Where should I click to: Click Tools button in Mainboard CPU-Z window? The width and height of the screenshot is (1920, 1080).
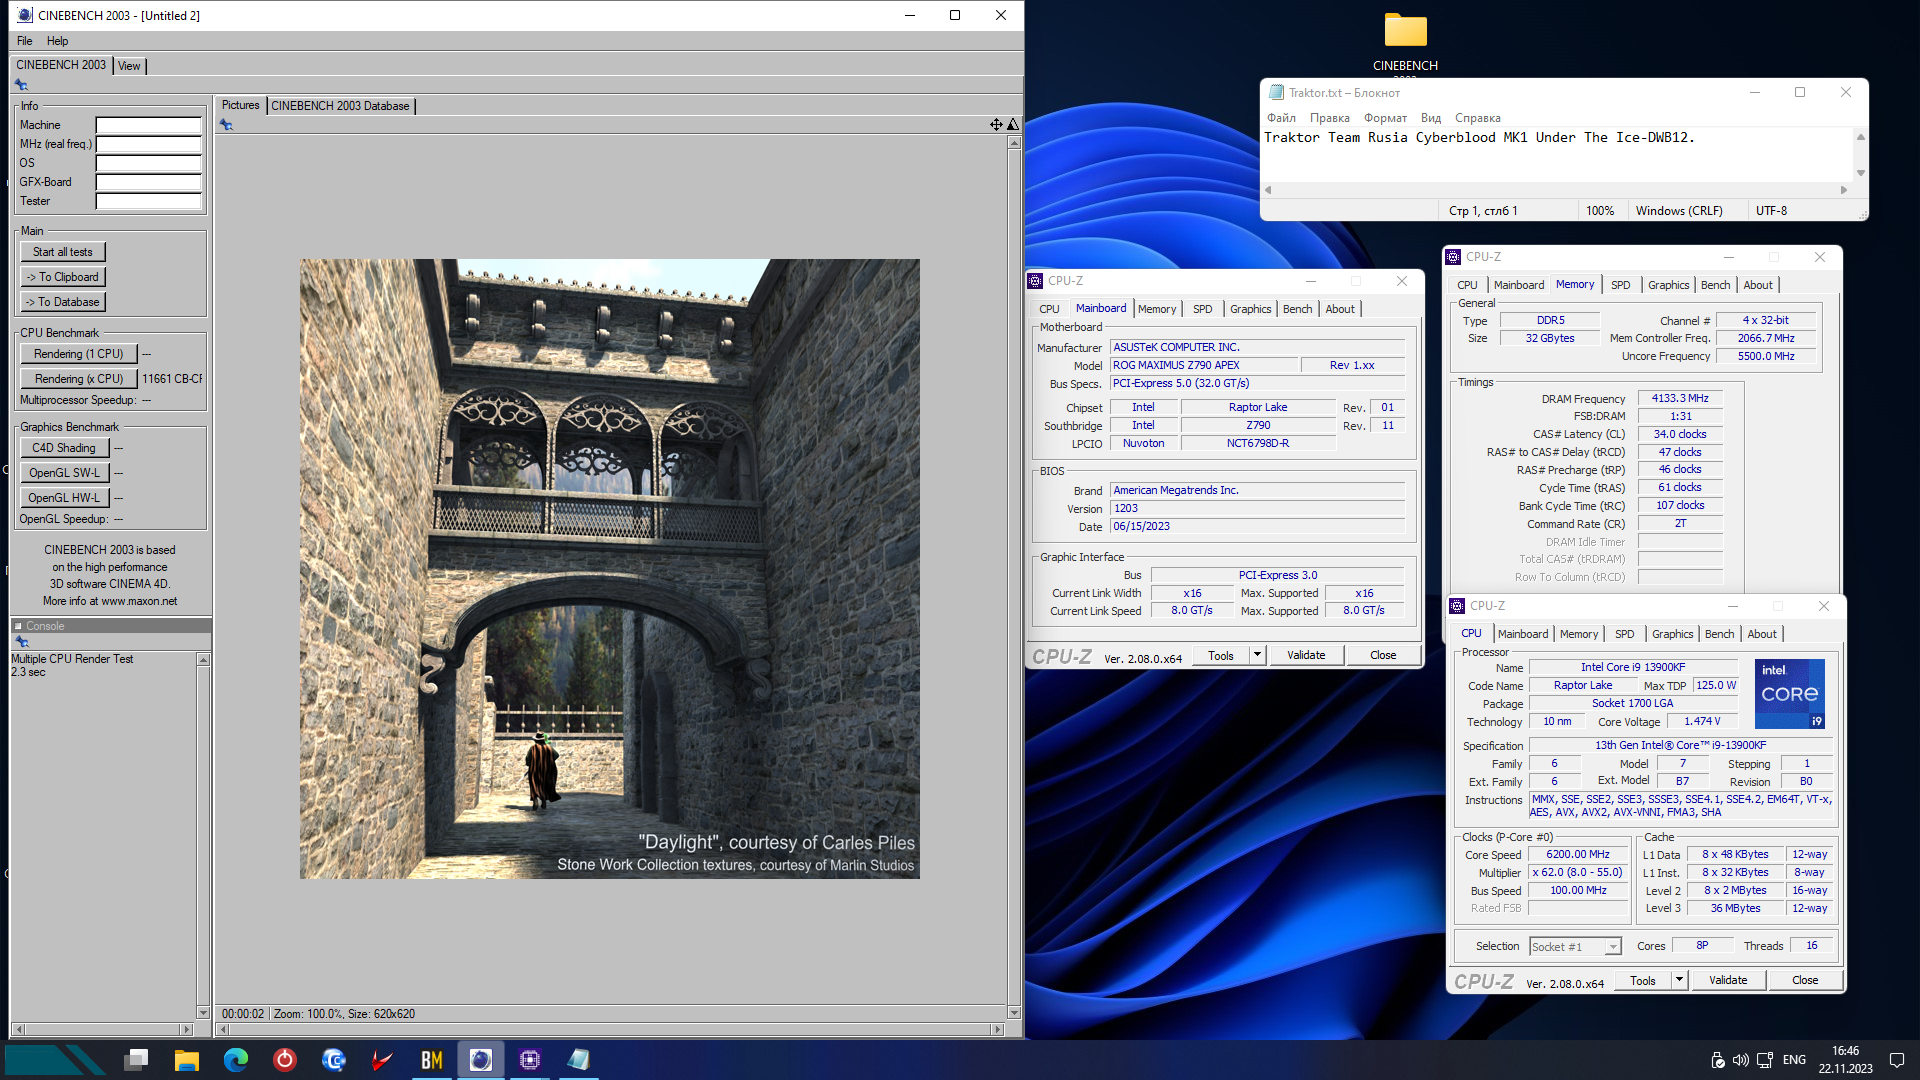point(1220,655)
